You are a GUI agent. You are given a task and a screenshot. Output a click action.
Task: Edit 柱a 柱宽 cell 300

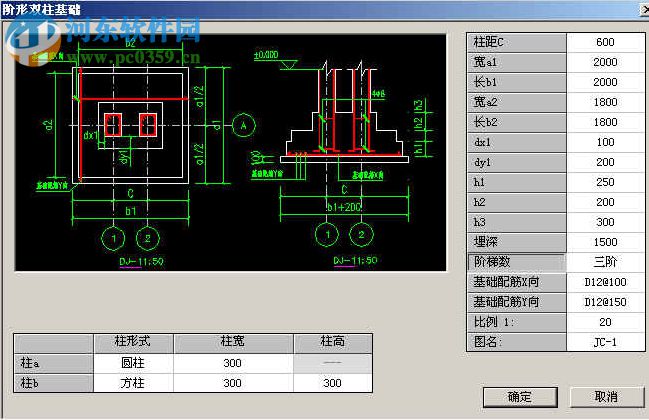tap(233, 363)
